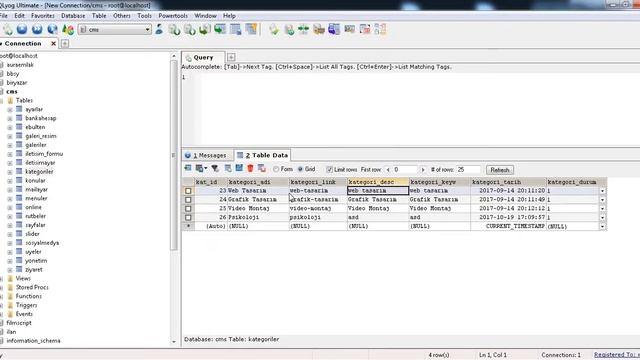The image size is (640, 360).
Task: Open the Powertools menu
Action: click(173, 16)
